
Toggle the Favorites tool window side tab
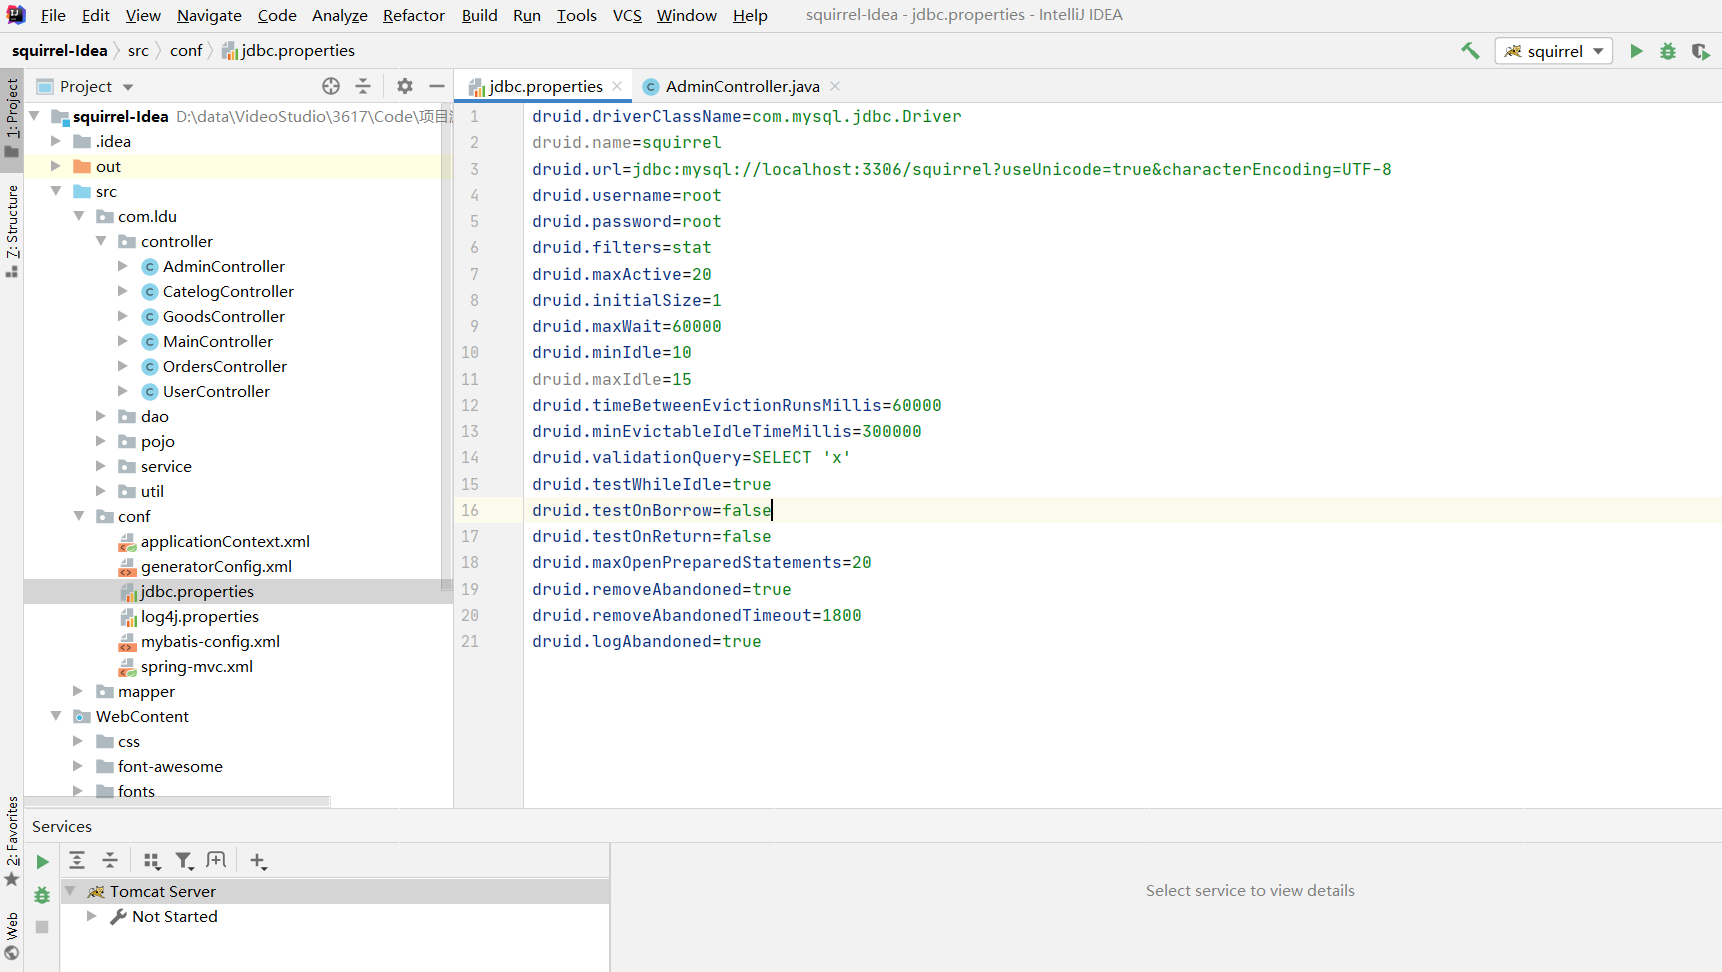pos(12,840)
